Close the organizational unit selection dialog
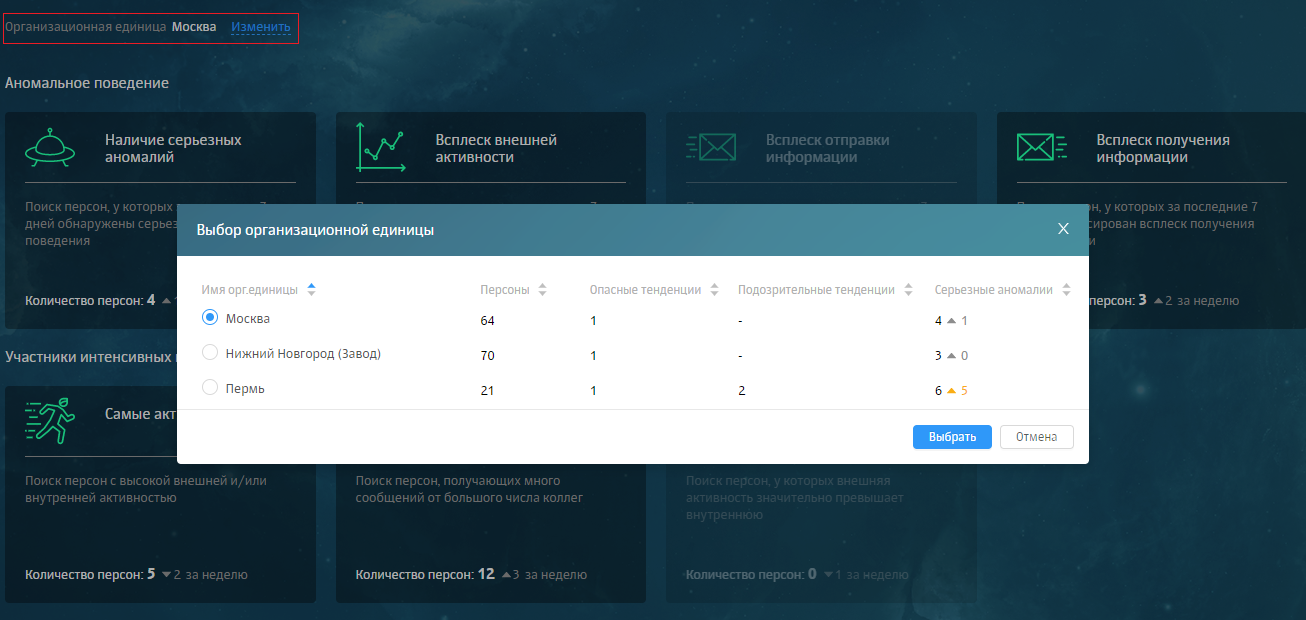The width and height of the screenshot is (1306, 620). 1063,229
